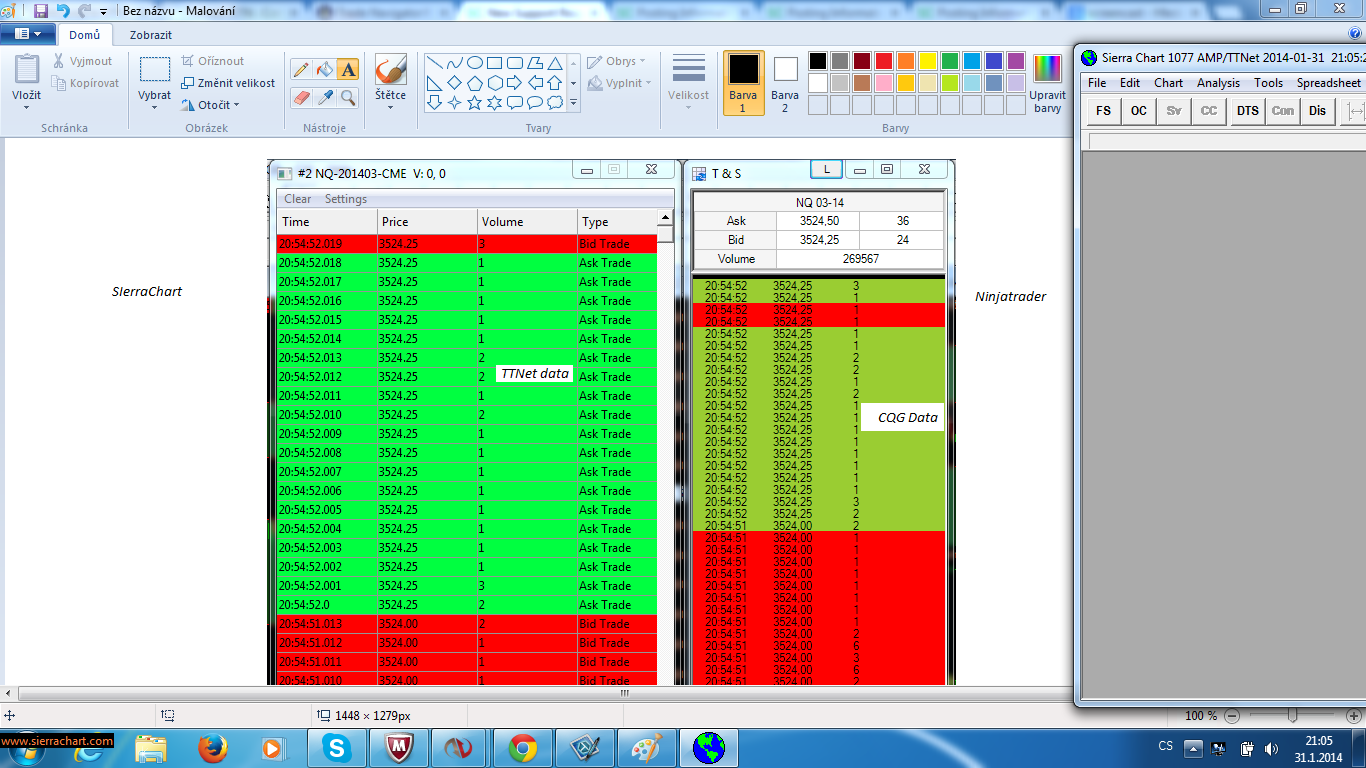Open Analysis menu in Sierra Chart

pos(1218,83)
